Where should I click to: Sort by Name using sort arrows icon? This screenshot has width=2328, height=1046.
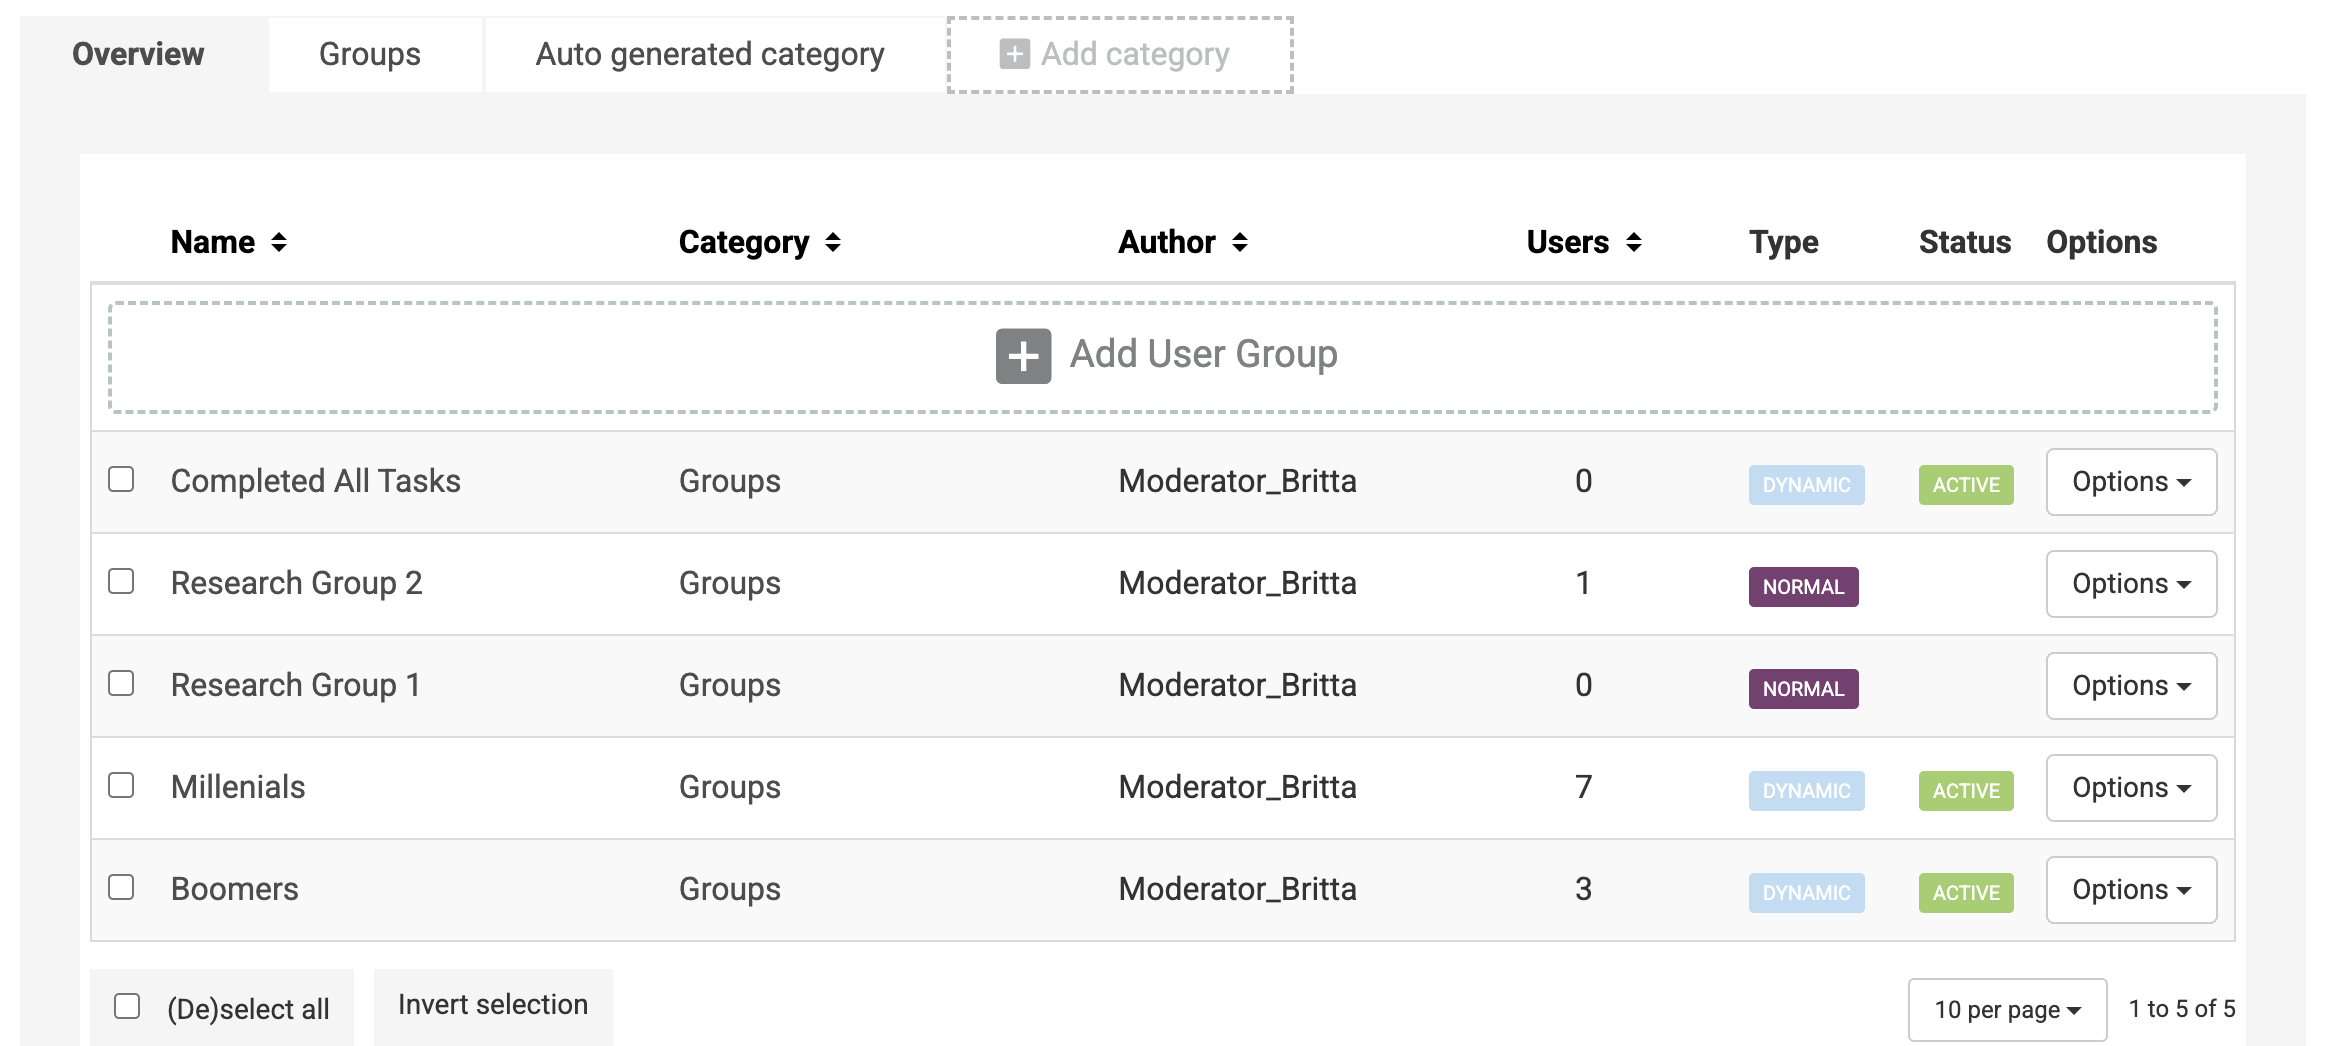(279, 242)
